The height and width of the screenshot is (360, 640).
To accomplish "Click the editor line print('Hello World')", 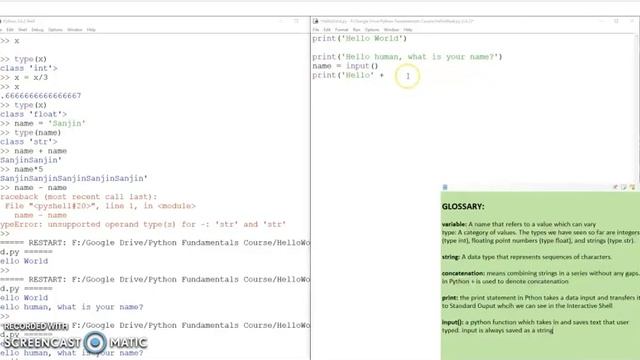I will pyautogui.click(x=360, y=38).
